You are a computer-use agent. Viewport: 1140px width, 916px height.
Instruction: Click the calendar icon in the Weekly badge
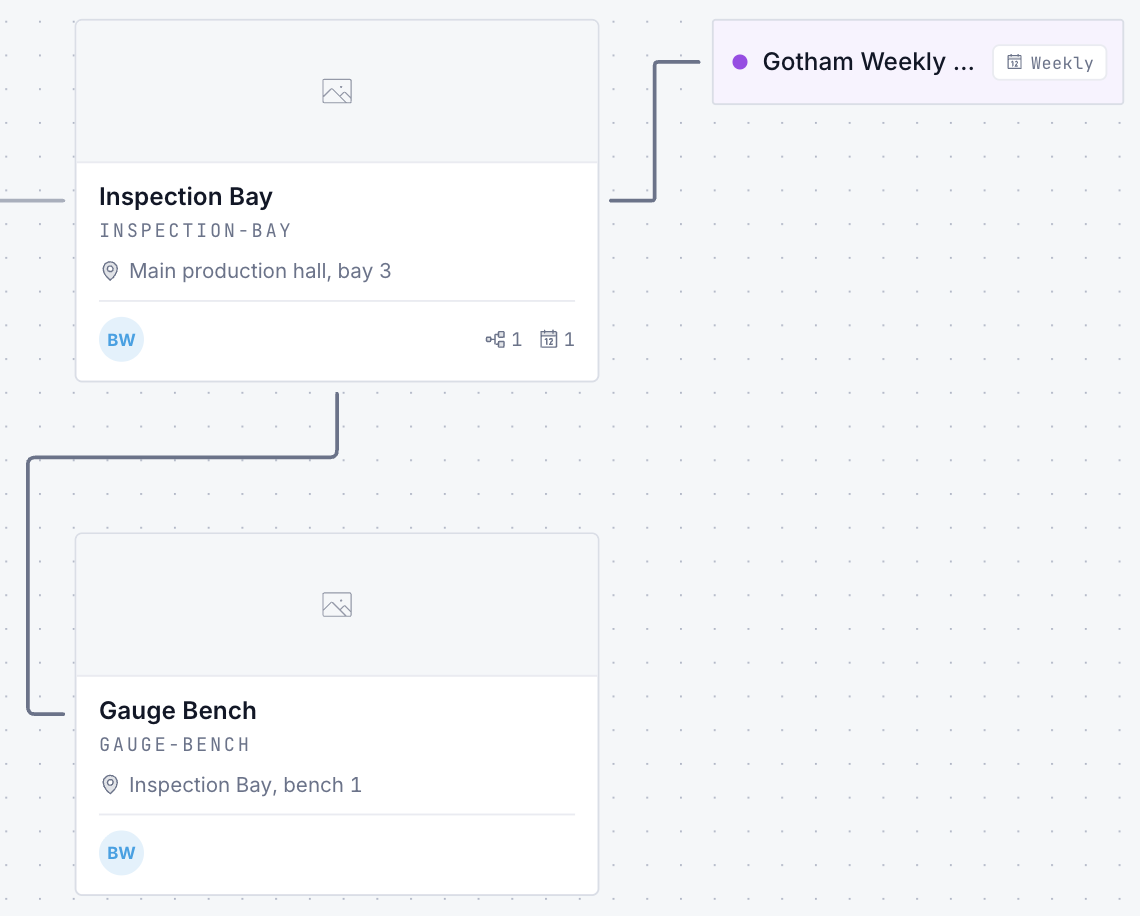click(1014, 63)
